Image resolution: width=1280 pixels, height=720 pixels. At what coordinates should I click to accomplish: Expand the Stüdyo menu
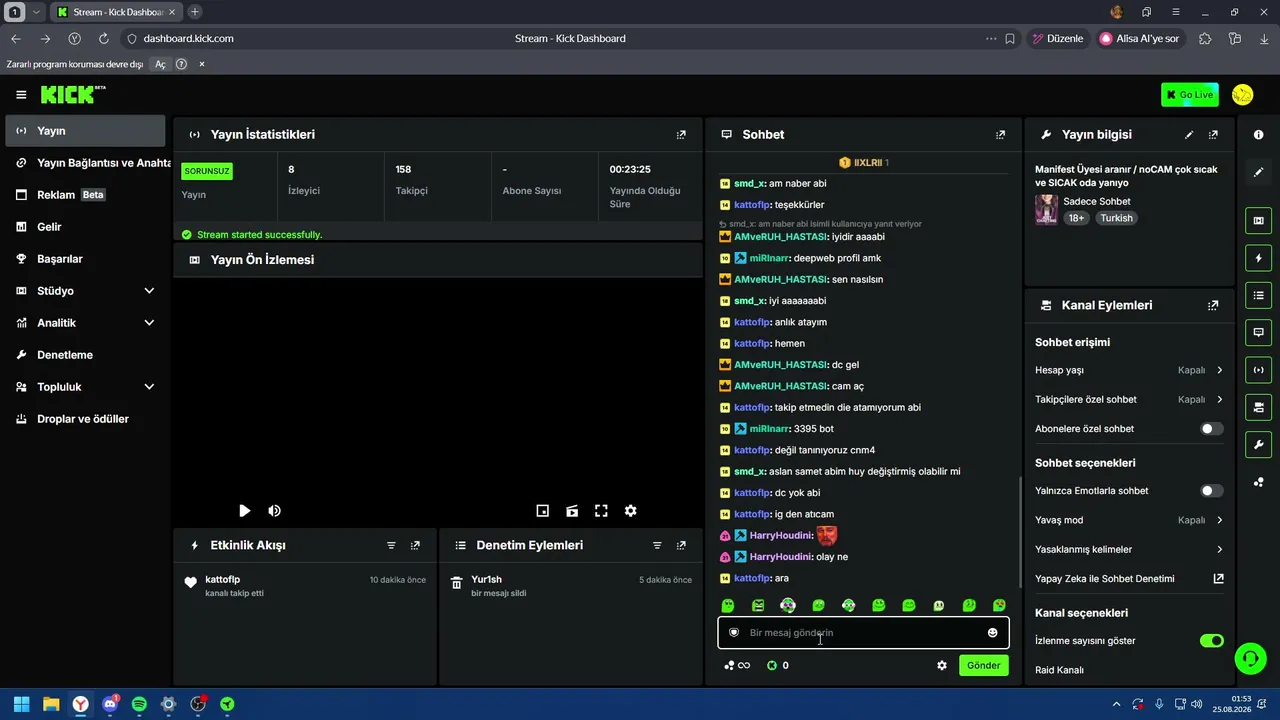click(x=149, y=291)
